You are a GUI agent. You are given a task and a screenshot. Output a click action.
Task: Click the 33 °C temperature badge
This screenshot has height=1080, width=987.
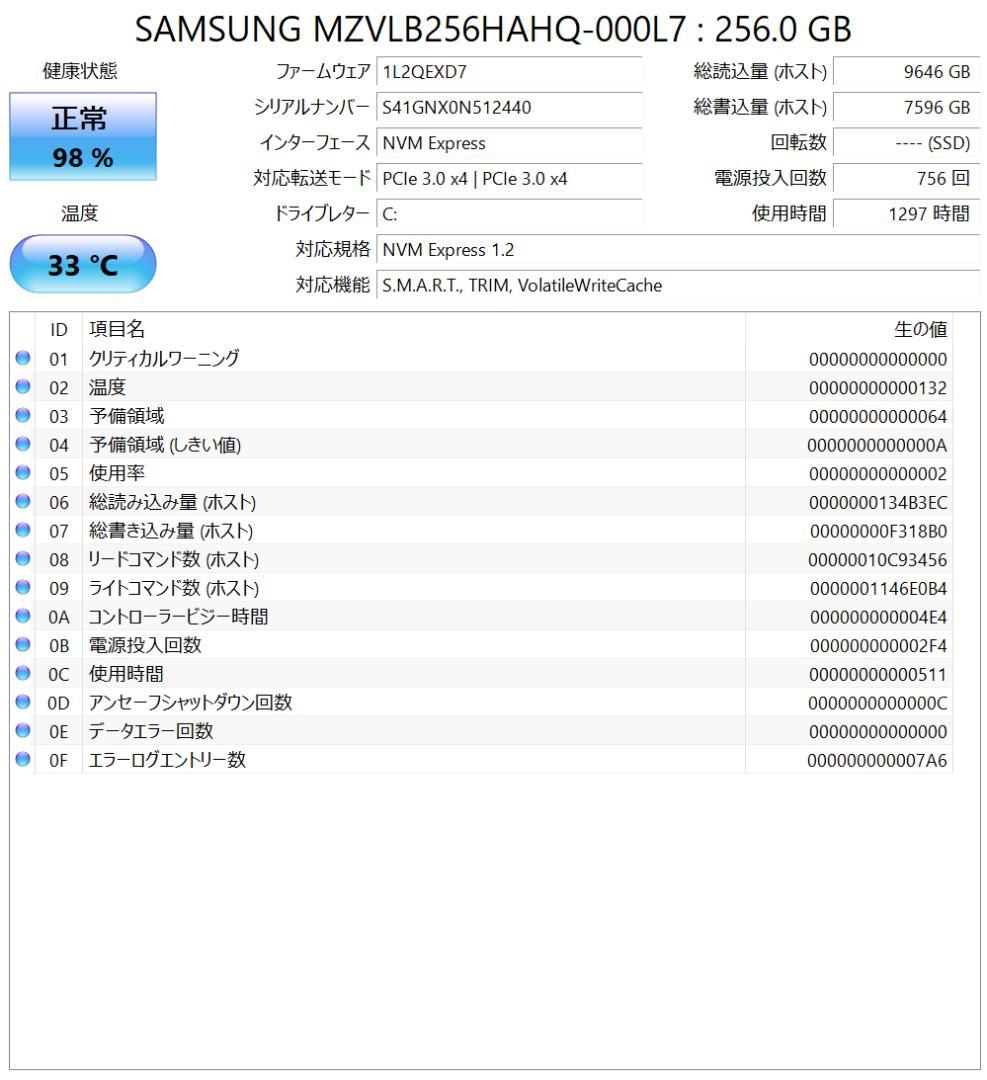(x=82, y=263)
